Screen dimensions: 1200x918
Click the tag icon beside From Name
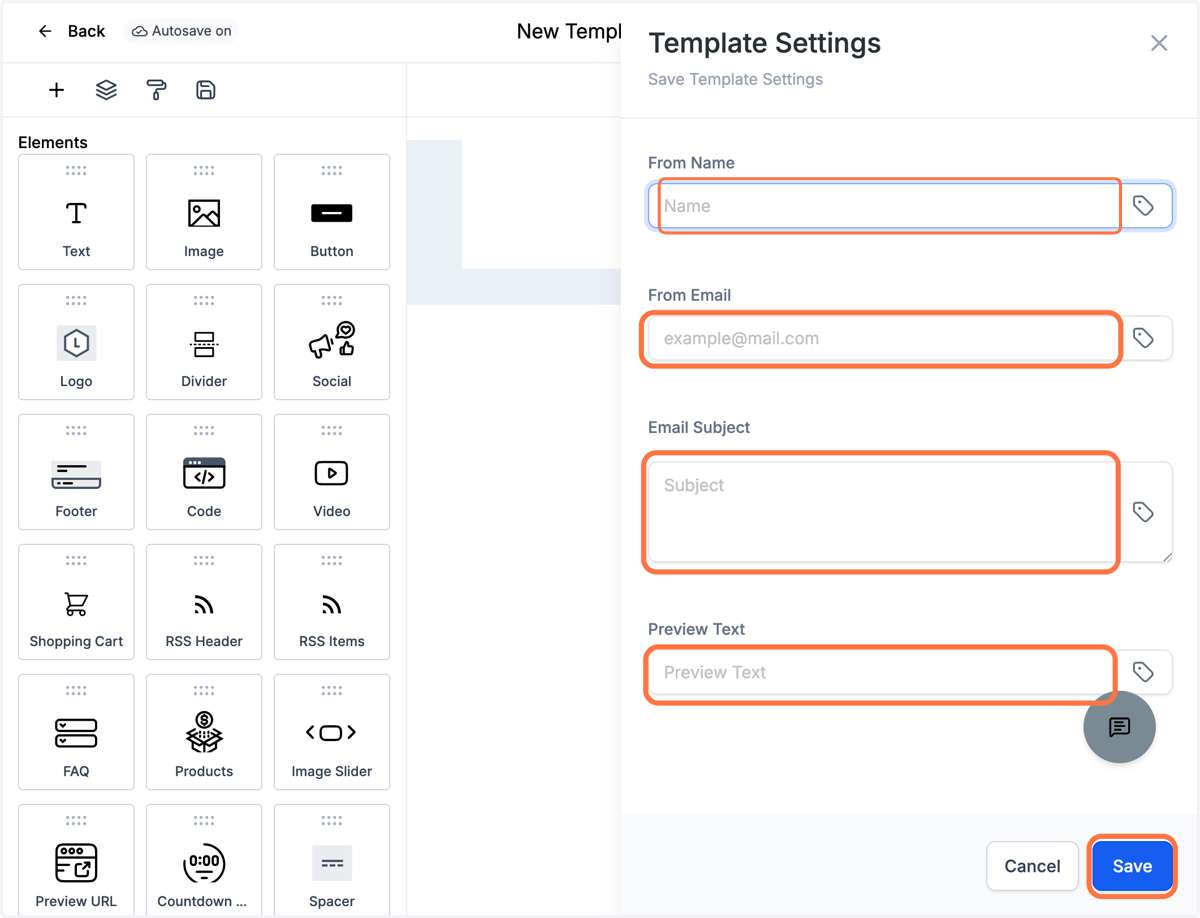[1143, 206]
